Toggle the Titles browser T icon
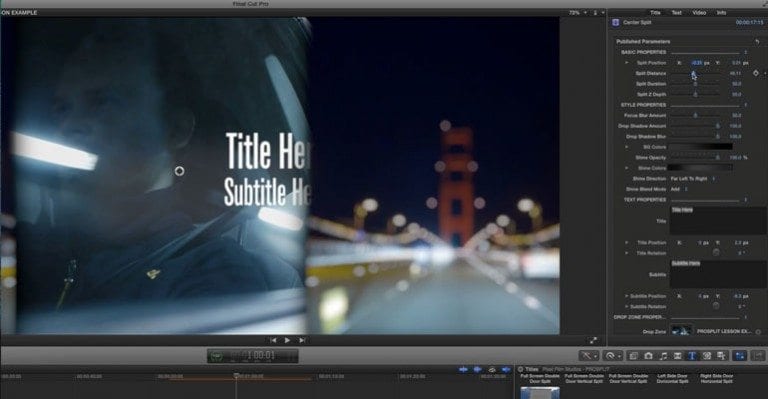The height and width of the screenshot is (399, 768). tap(692, 356)
